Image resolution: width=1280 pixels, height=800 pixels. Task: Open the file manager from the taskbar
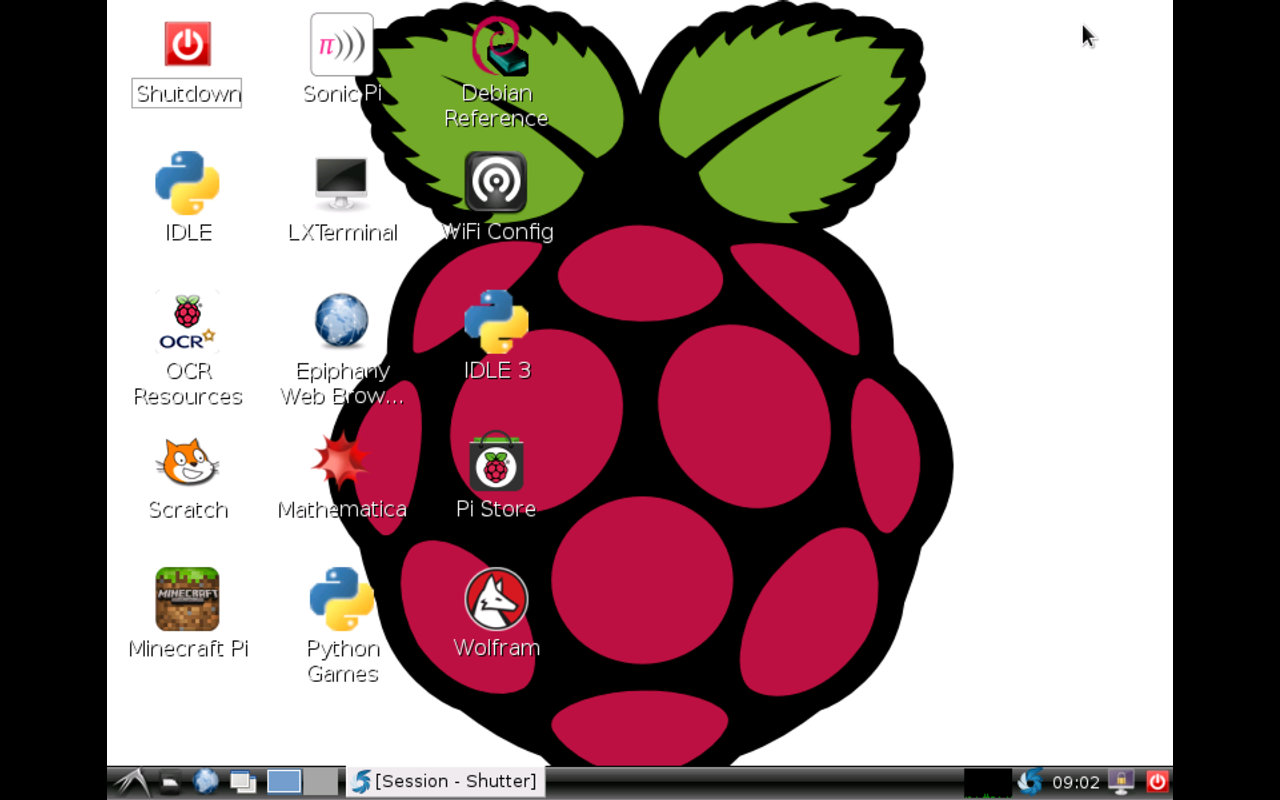(x=171, y=782)
